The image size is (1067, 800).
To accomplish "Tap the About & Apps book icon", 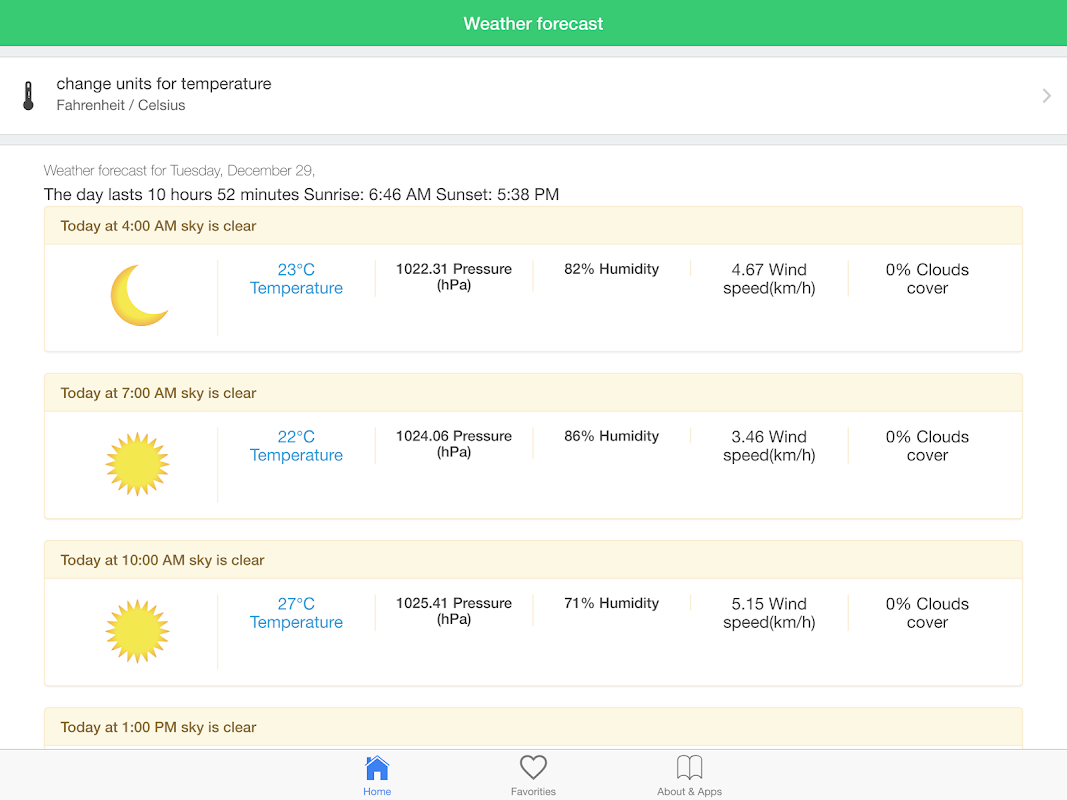I will pos(690,768).
